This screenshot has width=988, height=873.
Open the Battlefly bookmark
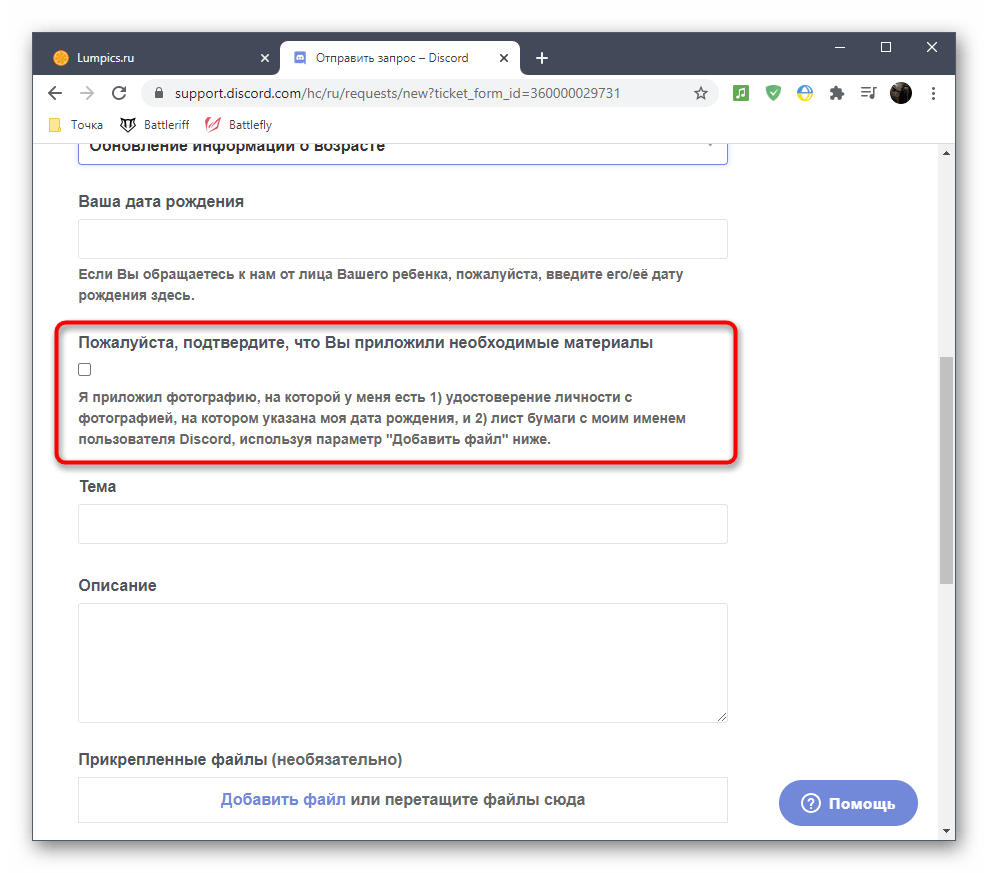[238, 125]
